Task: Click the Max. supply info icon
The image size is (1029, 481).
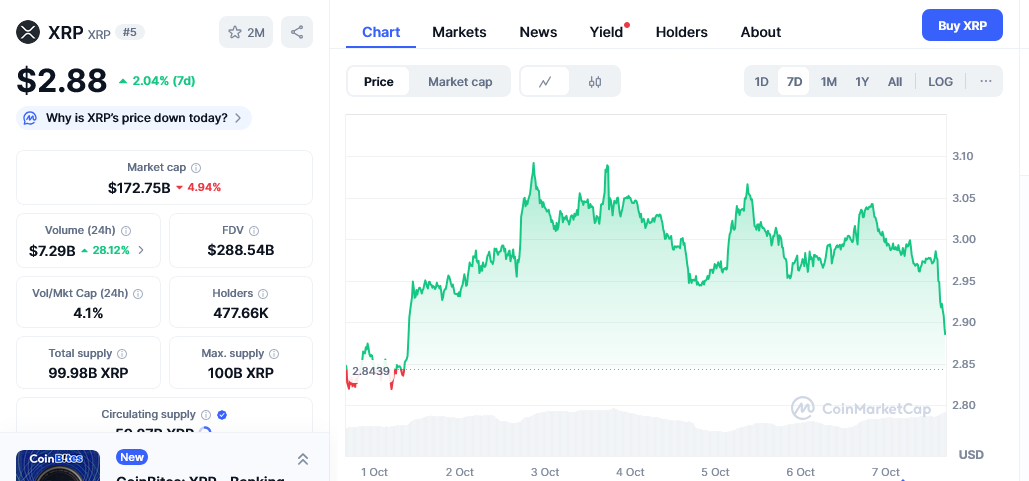Action: tap(274, 354)
